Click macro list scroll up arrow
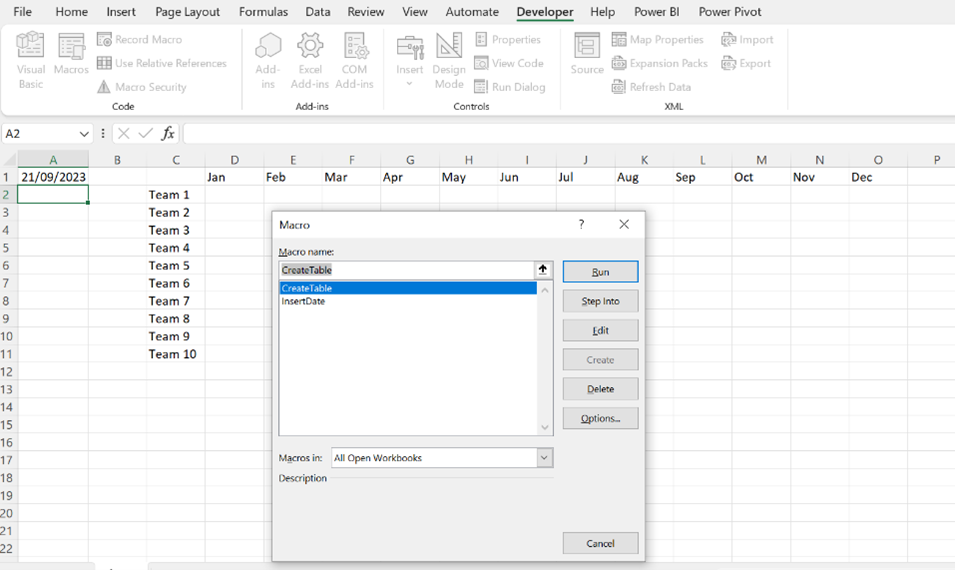Image resolution: width=955 pixels, height=570 pixels. (x=545, y=290)
